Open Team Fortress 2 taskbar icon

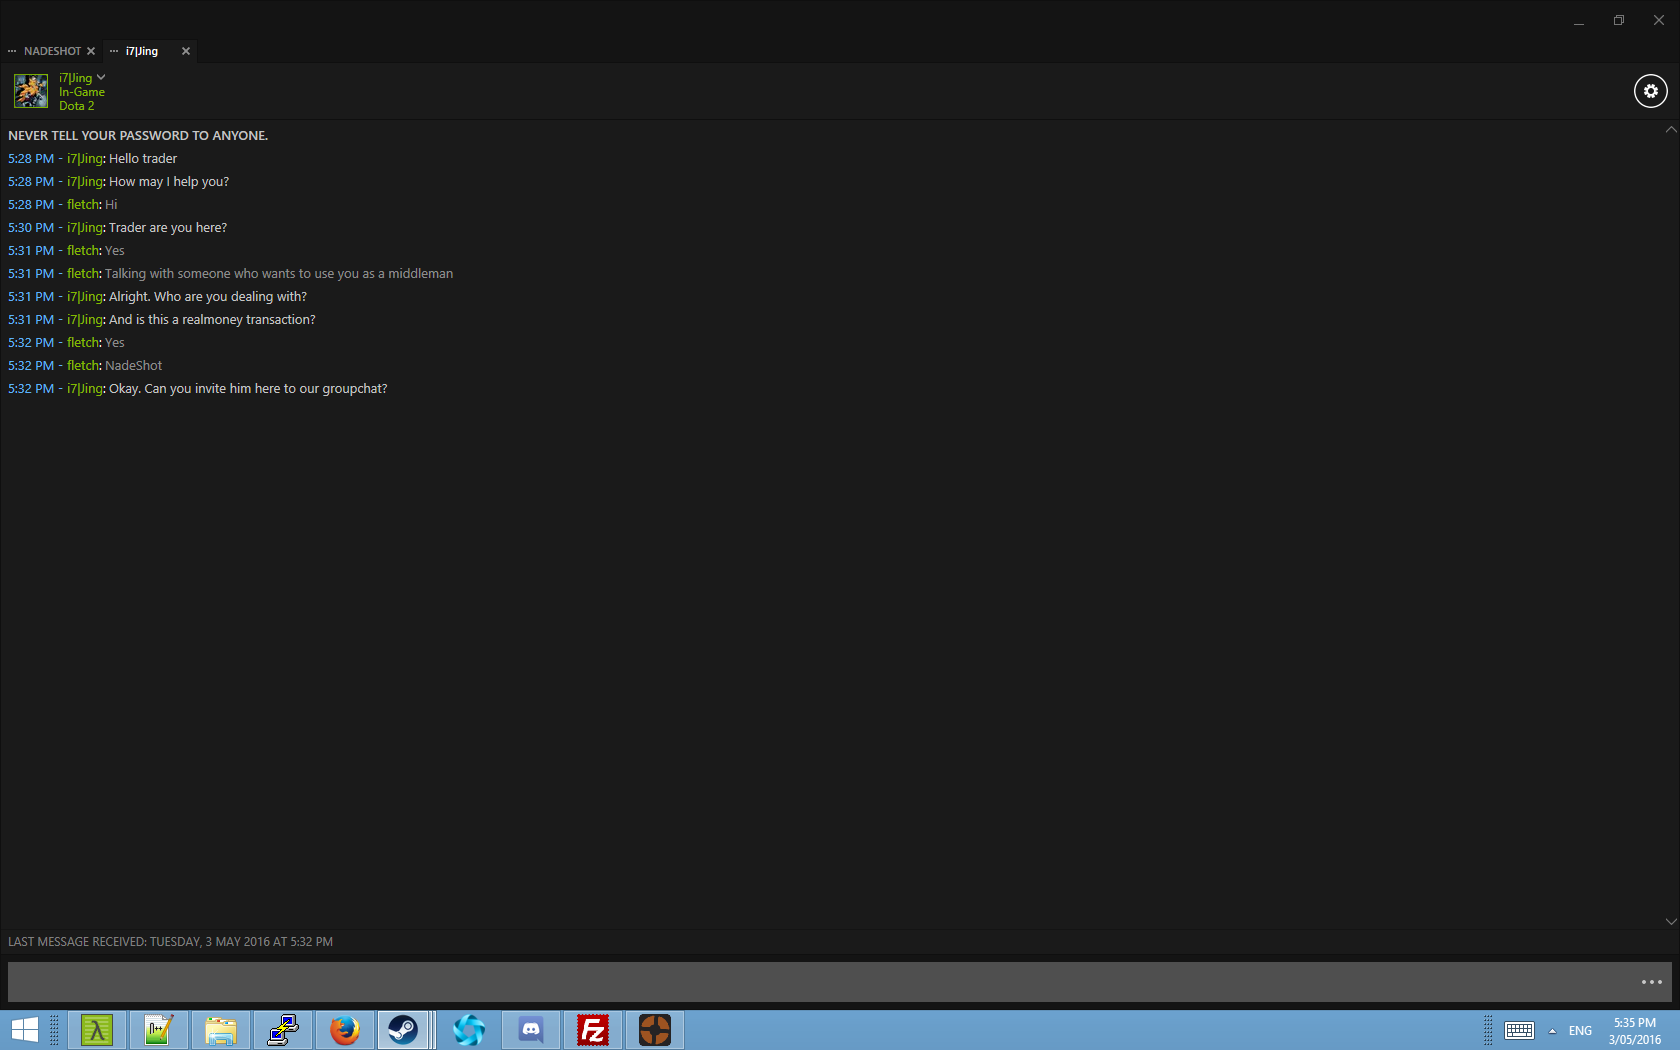[655, 1030]
